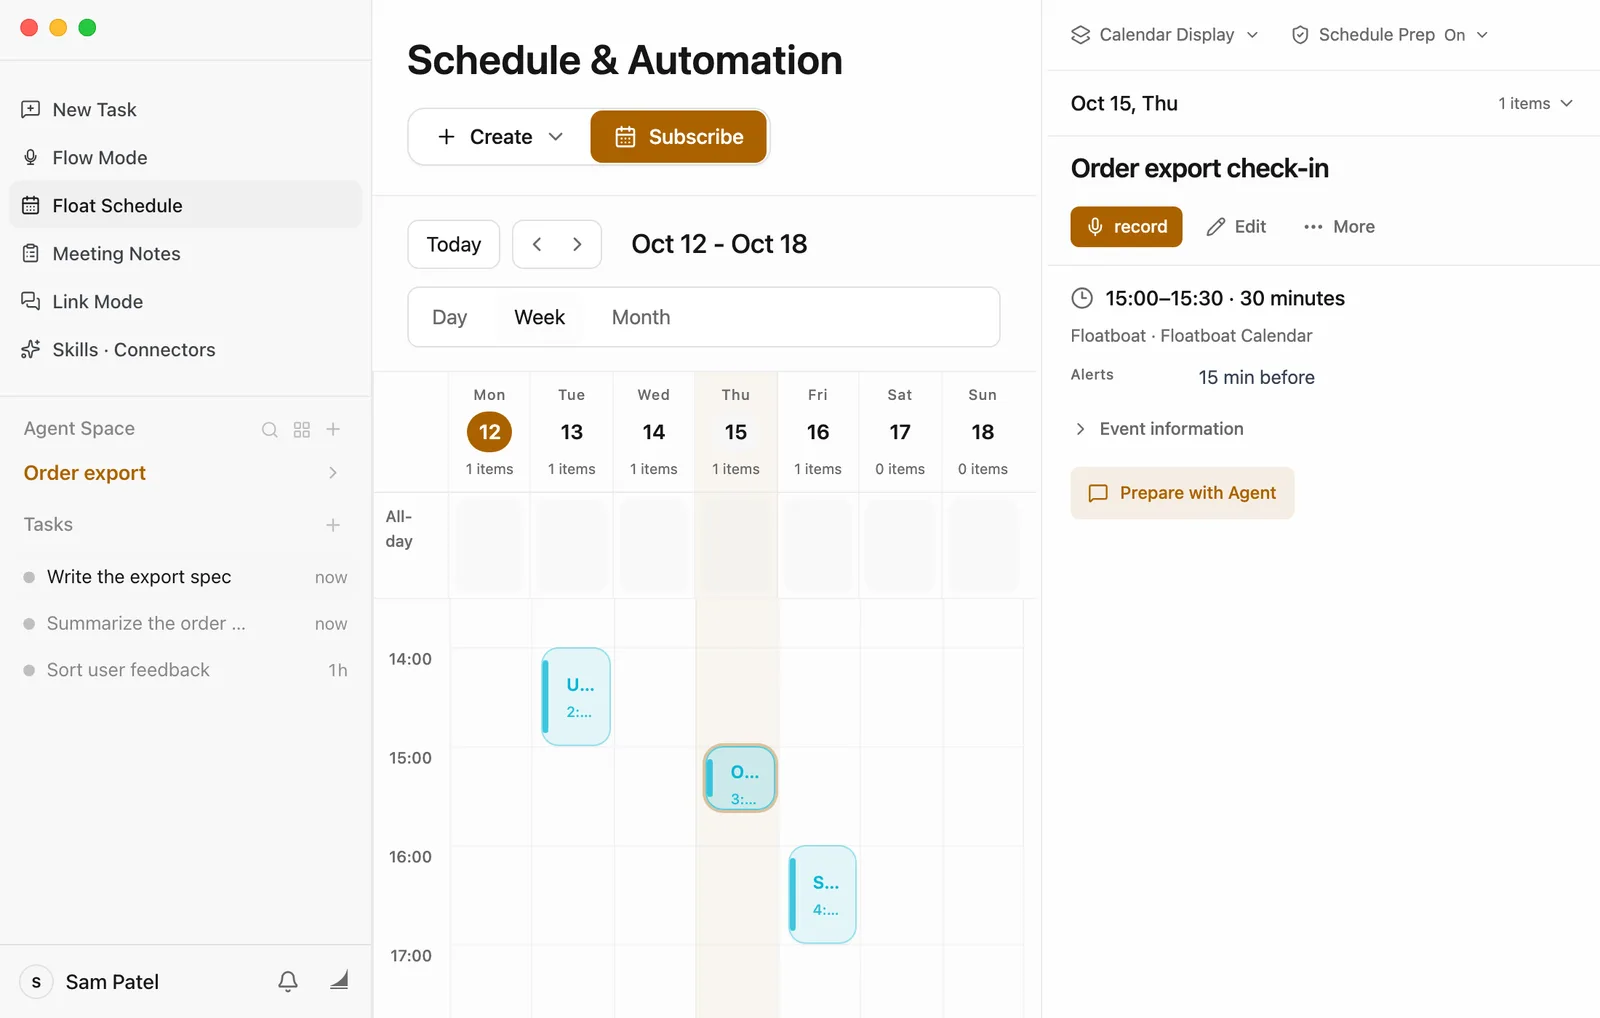Open the Agent Space grid view icon

[x=302, y=430]
